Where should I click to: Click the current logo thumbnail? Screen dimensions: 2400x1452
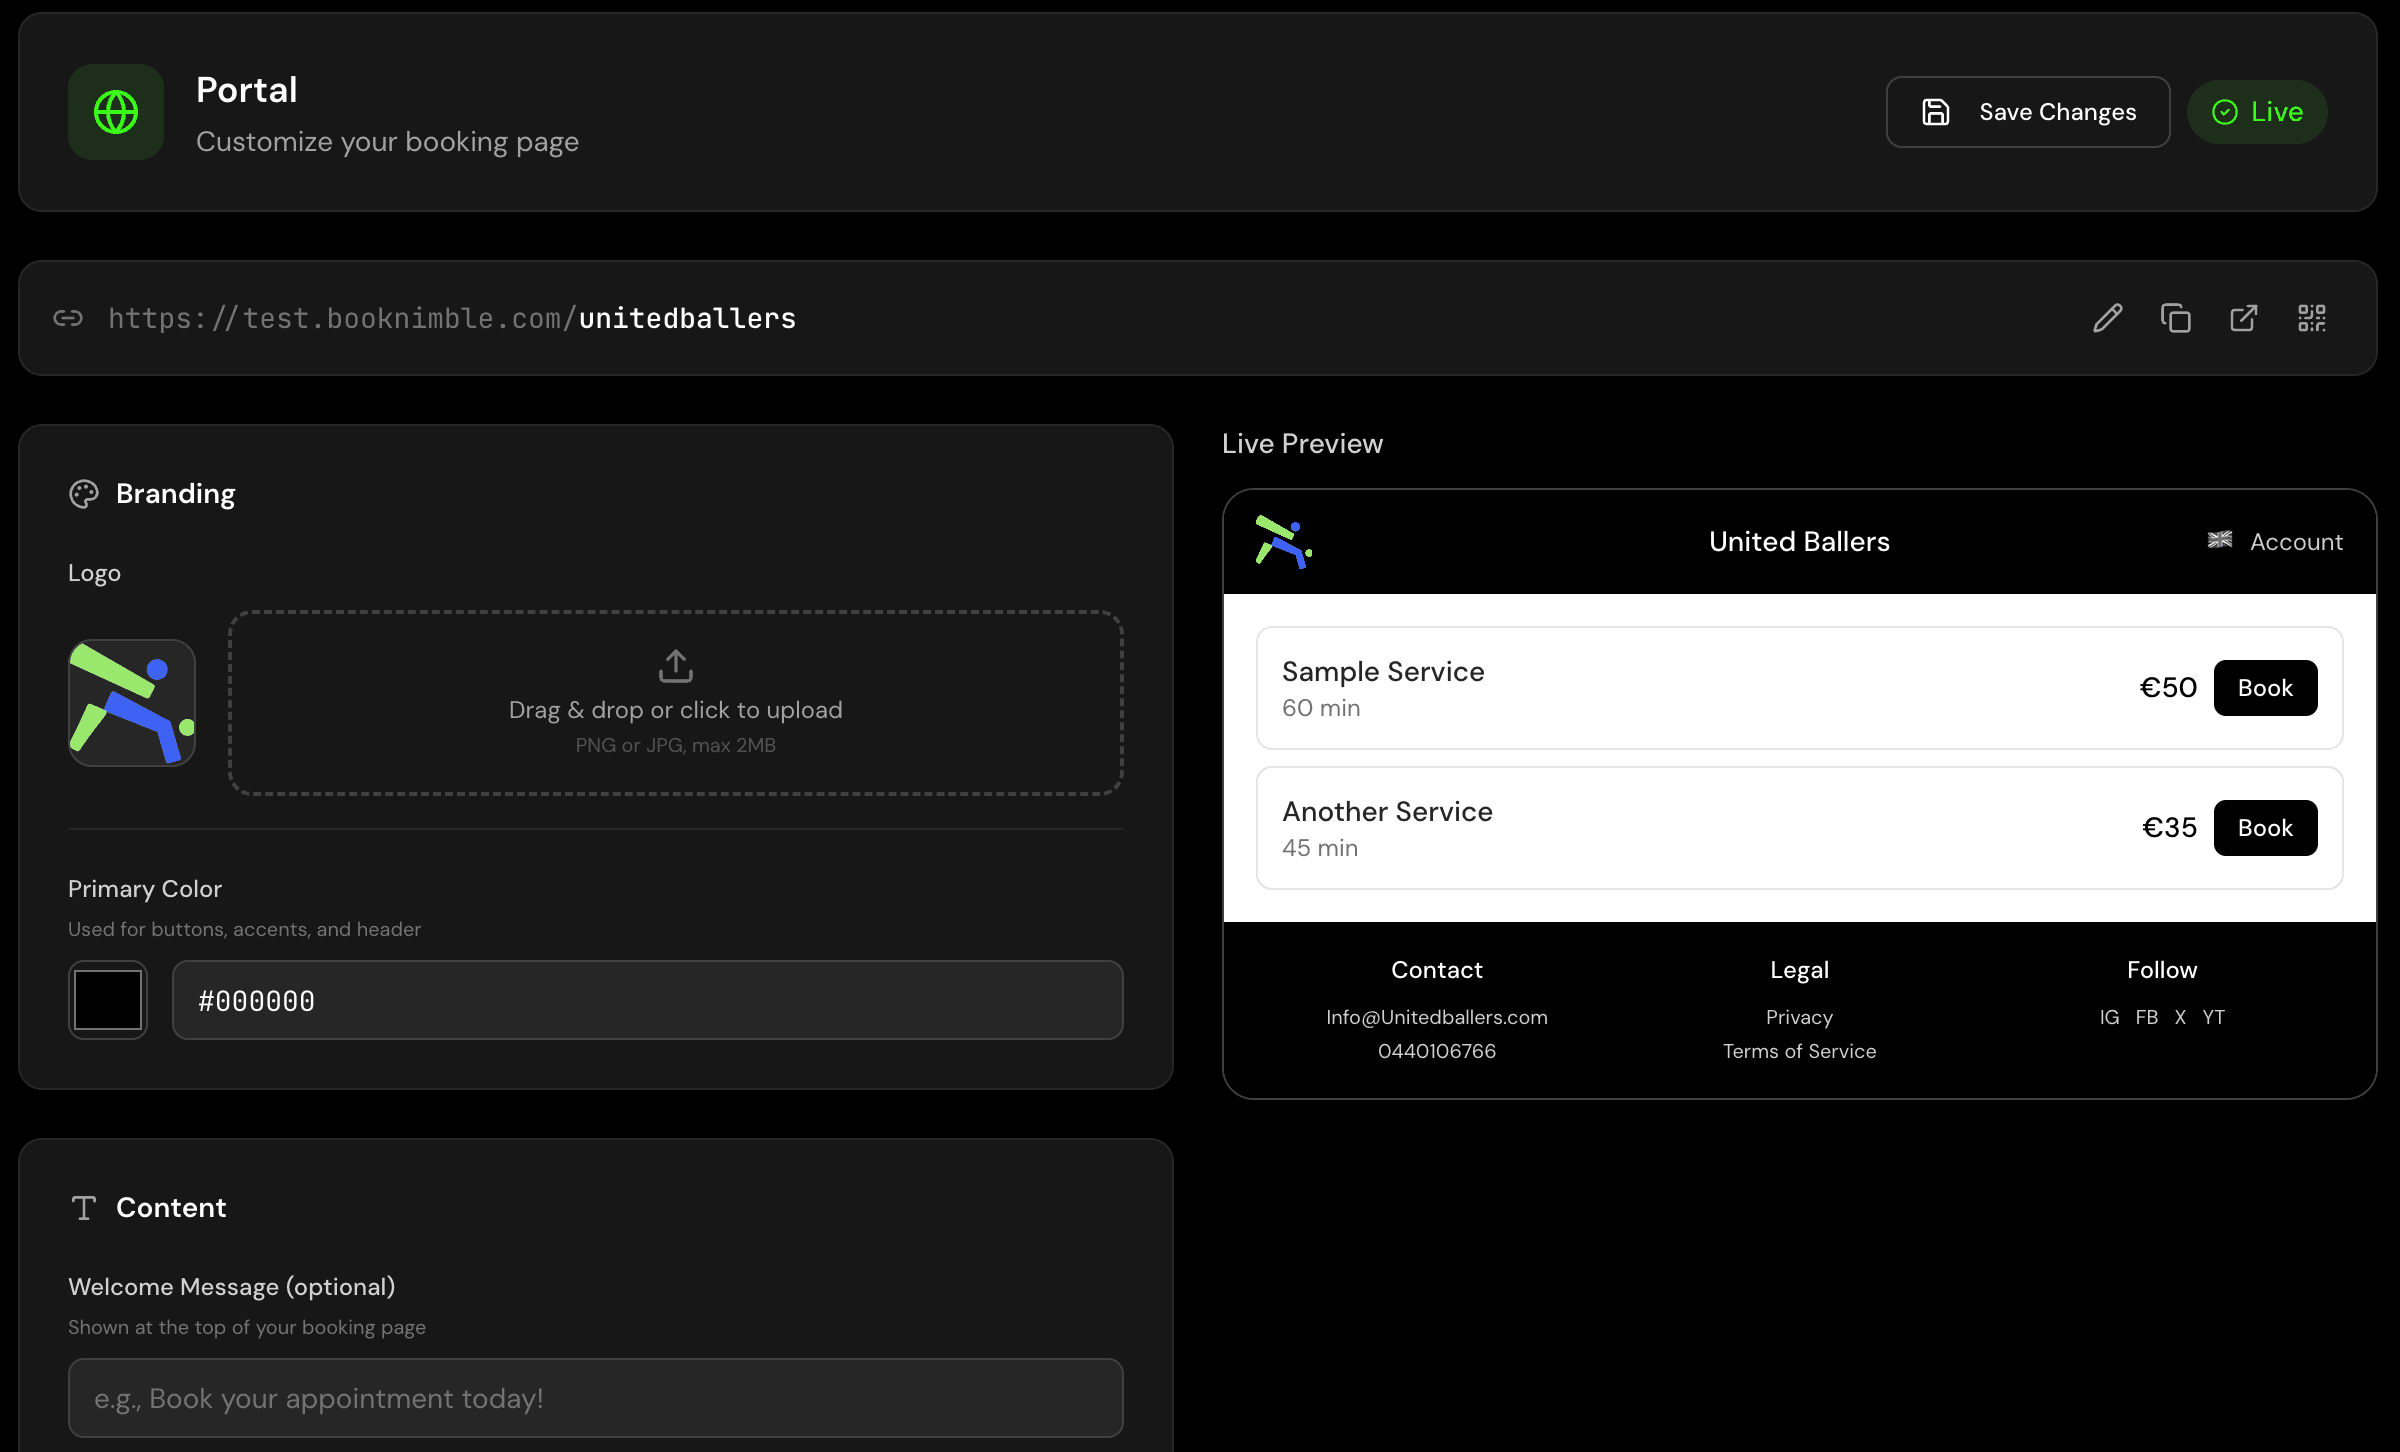click(131, 702)
